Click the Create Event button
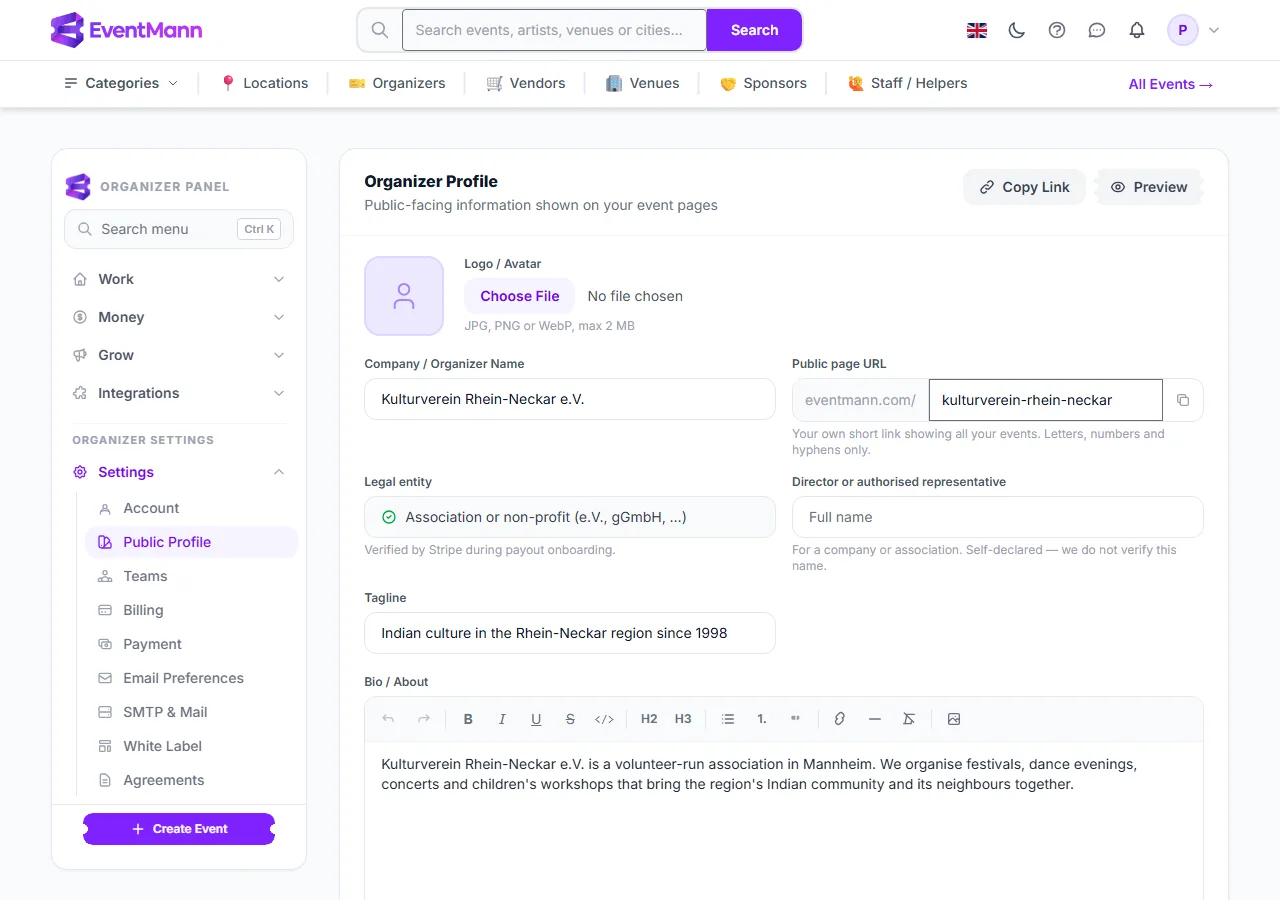The height and width of the screenshot is (900, 1280). click(179, 829)
